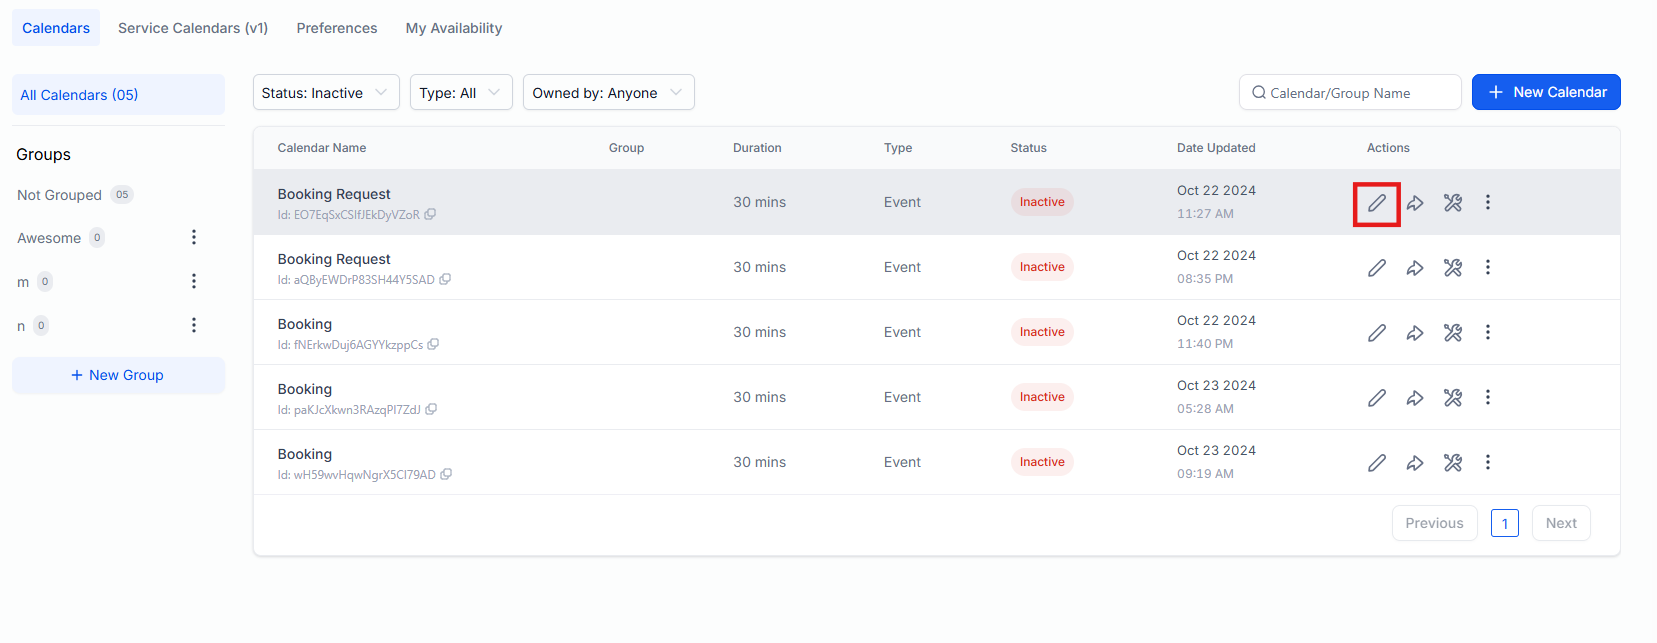Screen dimensions: 1657x643
Task: Add a new group with New Group button
Action: (118, 375)
